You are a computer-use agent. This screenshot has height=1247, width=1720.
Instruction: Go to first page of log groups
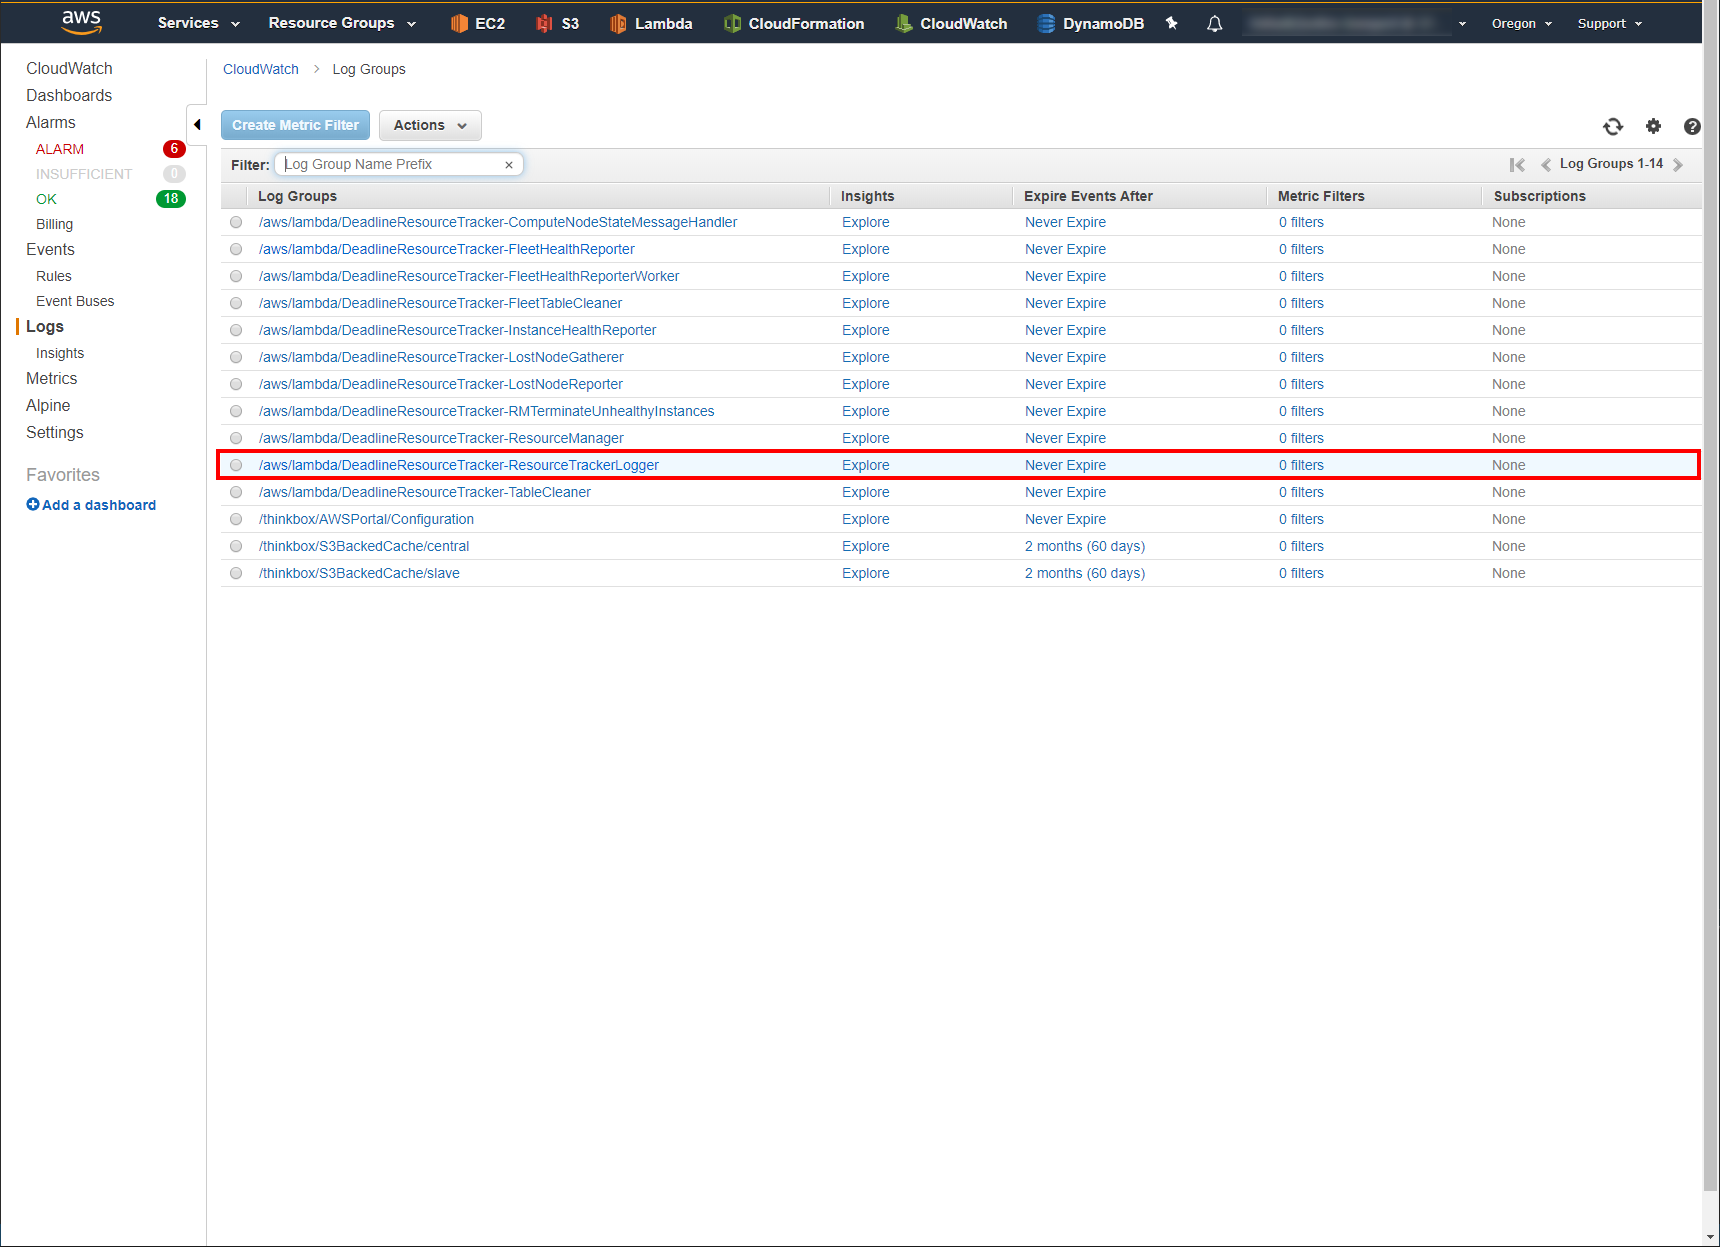click(1517, 165)
